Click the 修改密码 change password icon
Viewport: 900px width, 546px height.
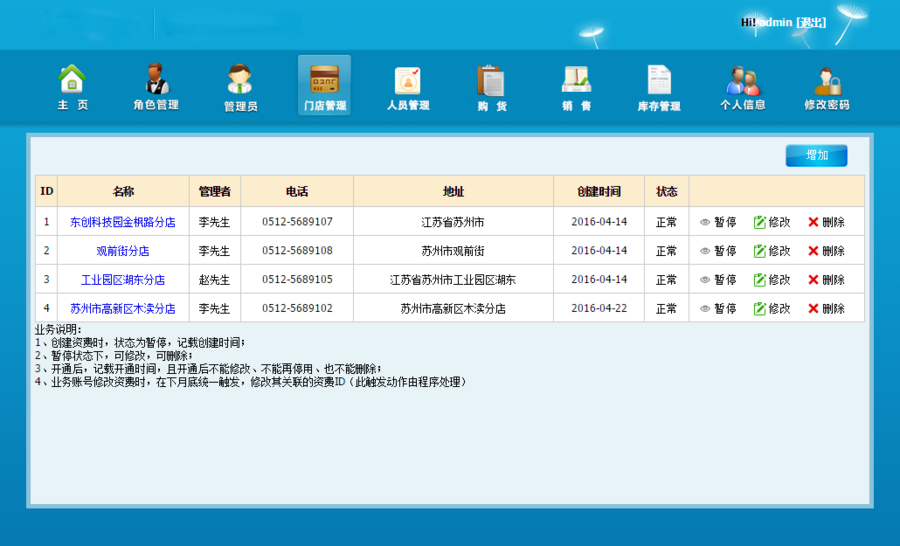pos(827,86)
